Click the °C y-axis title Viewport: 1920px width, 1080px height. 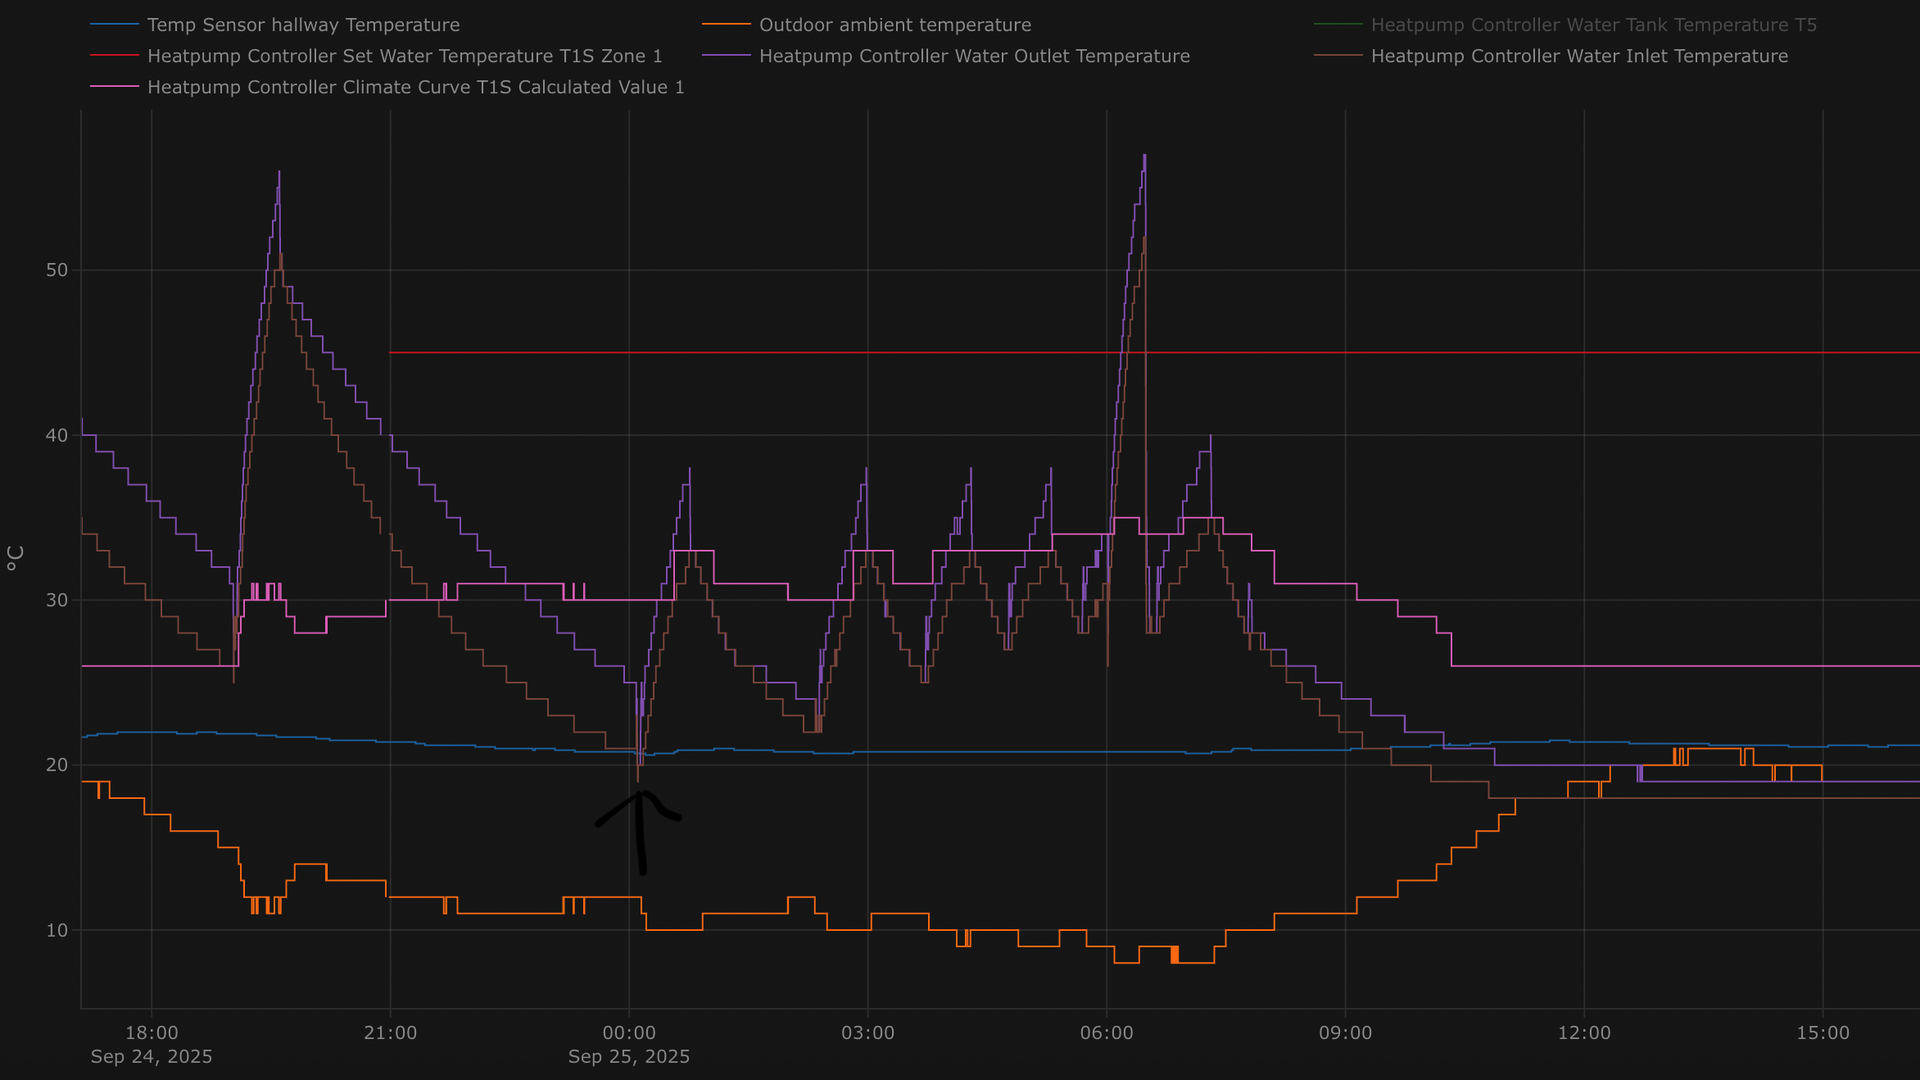[x=15, y=558]
